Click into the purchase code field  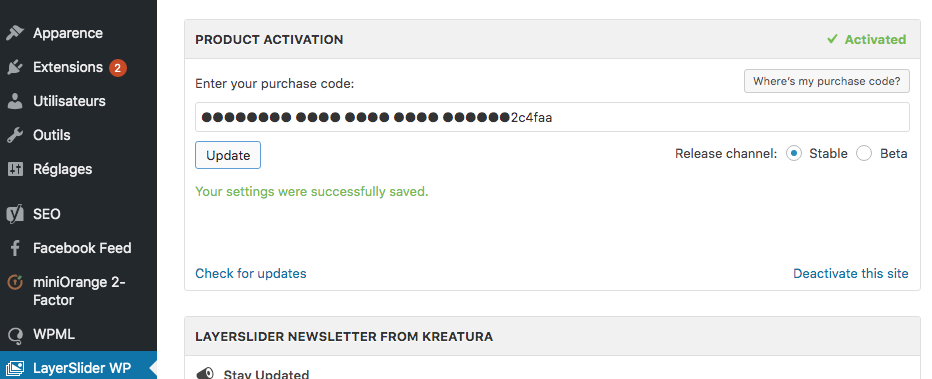[x=552, y=117]
